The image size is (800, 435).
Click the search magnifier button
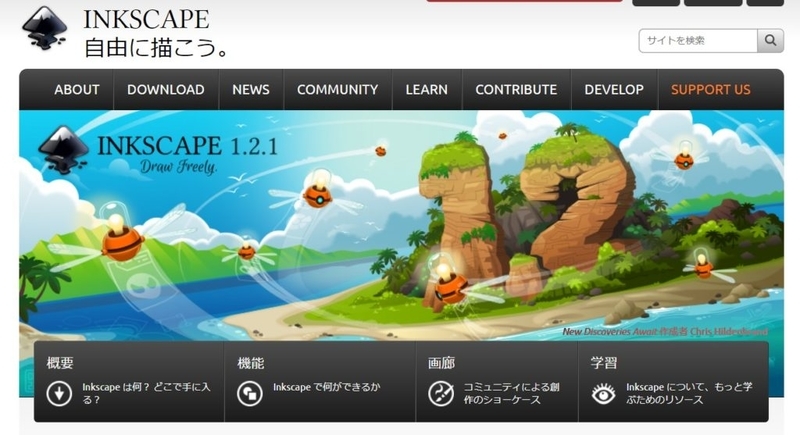(x=770, y=40)
